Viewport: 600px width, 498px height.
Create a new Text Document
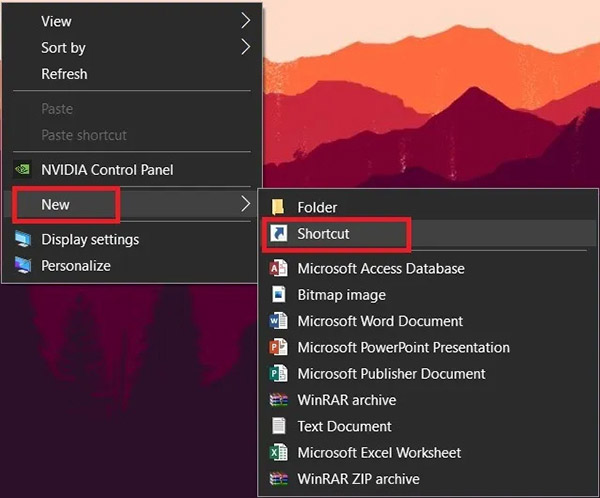pyautogui.click(x=428, y=426)
